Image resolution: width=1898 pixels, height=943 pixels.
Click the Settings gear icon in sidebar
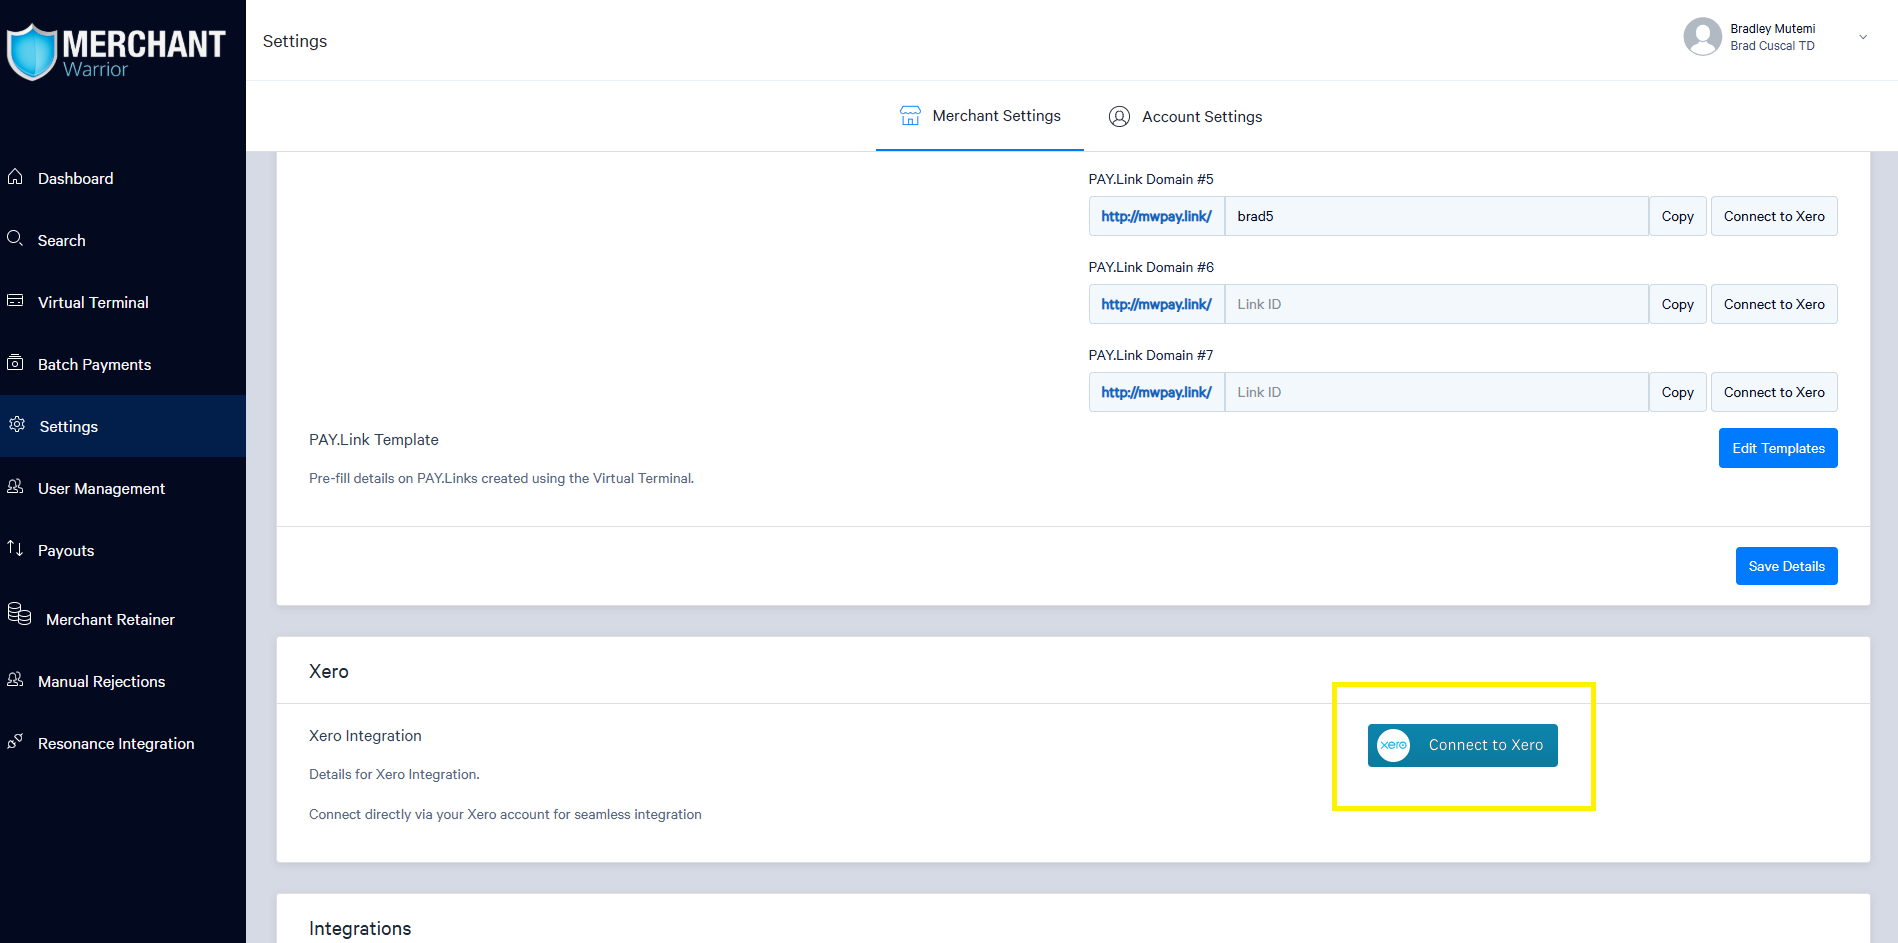tap(17, 424)
